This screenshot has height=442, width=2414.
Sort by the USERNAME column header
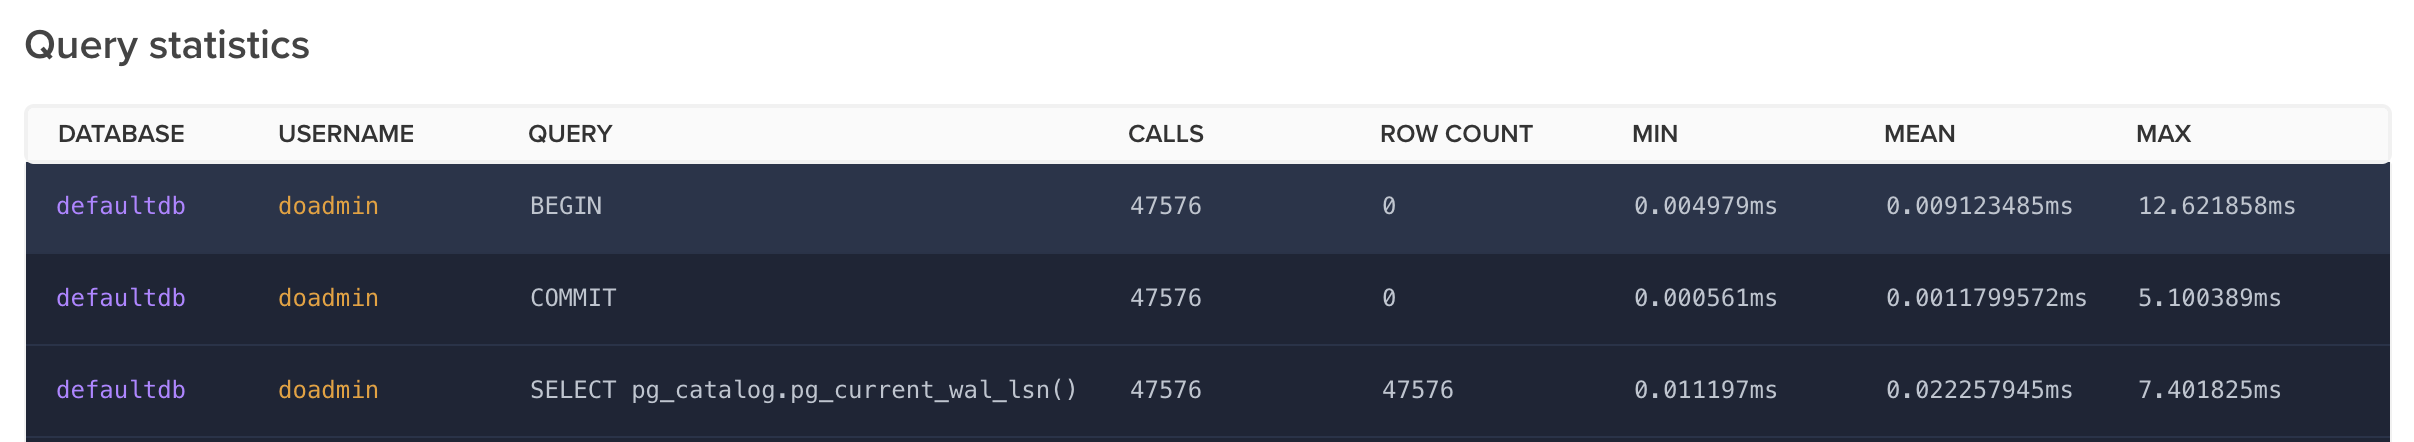click(x=345, y=134)
